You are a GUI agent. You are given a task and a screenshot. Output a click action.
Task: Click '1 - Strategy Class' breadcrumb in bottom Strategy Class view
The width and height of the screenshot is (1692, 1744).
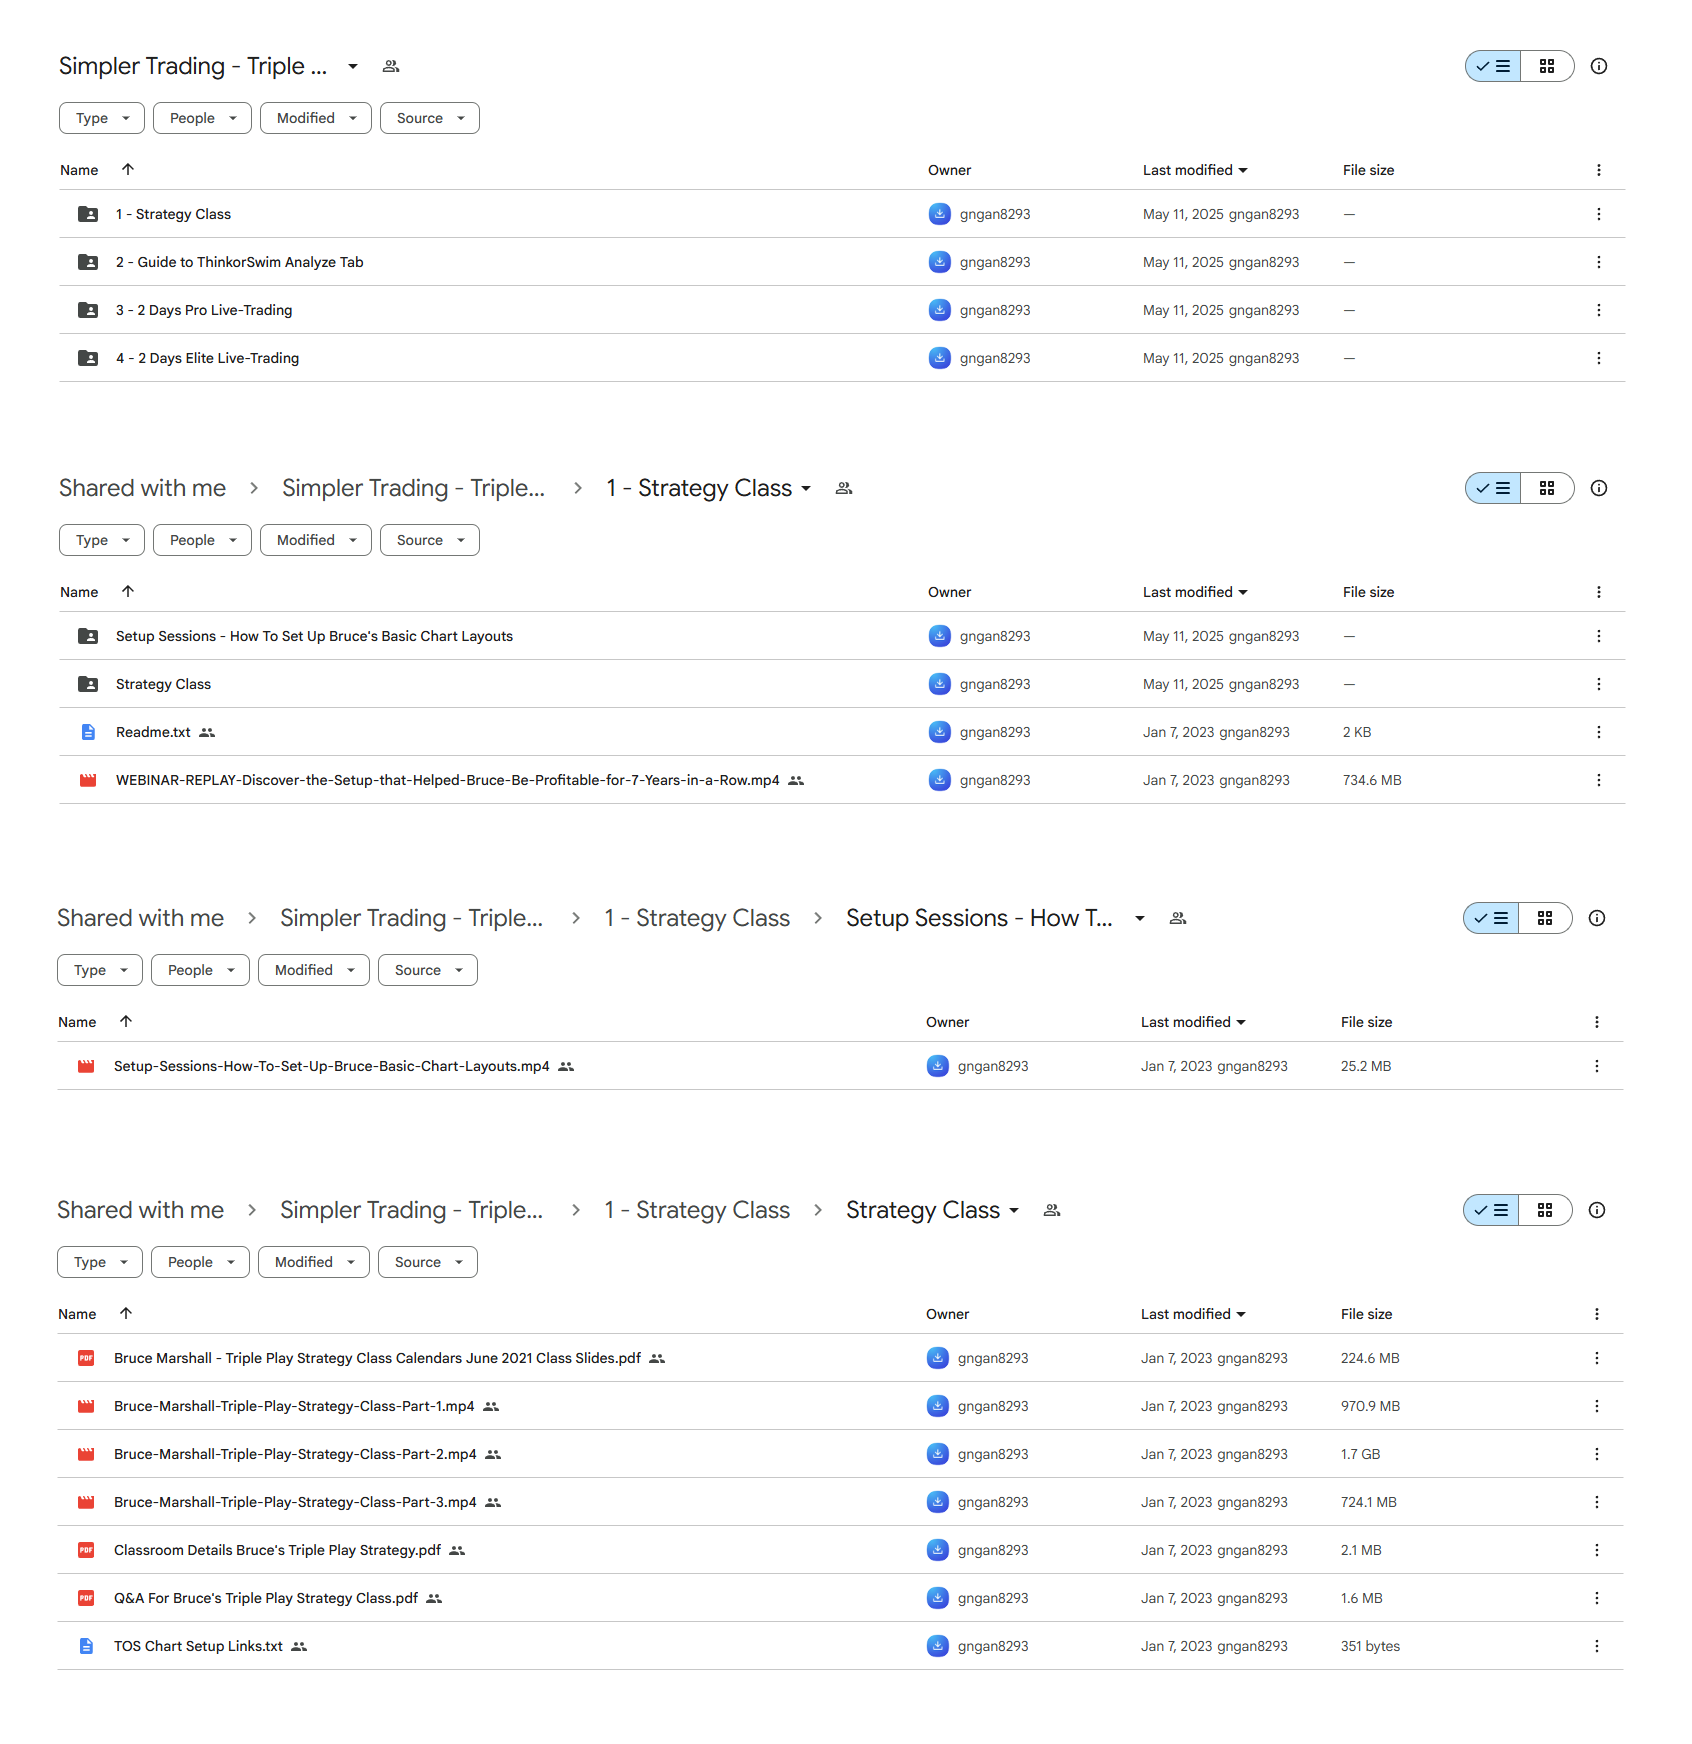pyautogui.click(x=697, y=1210)
